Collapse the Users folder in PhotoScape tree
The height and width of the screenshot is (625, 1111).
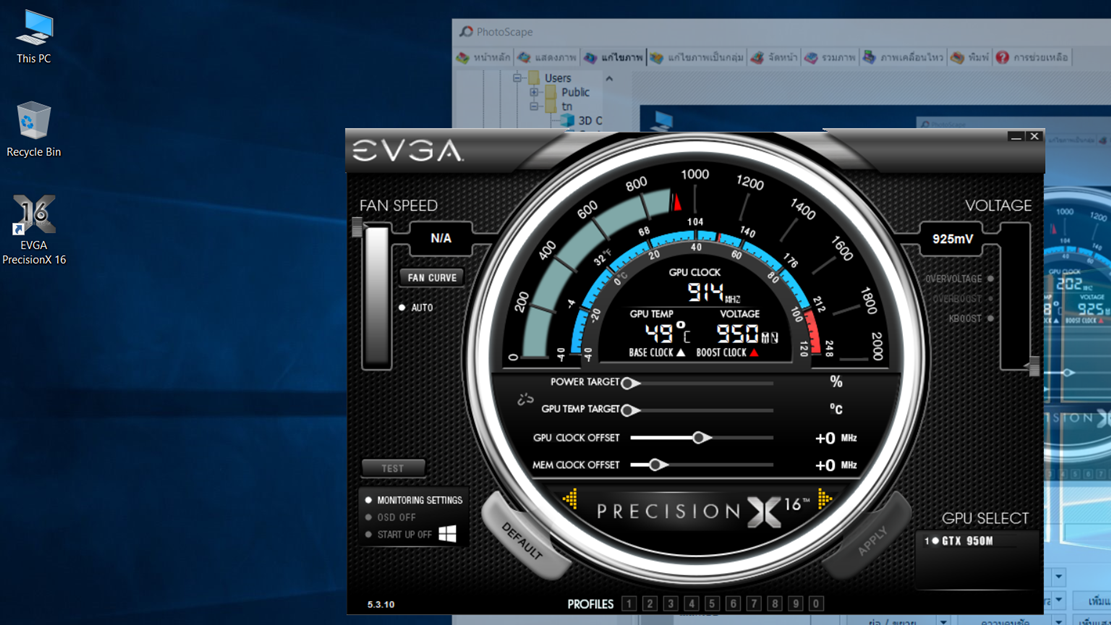[x=517, y=78]
